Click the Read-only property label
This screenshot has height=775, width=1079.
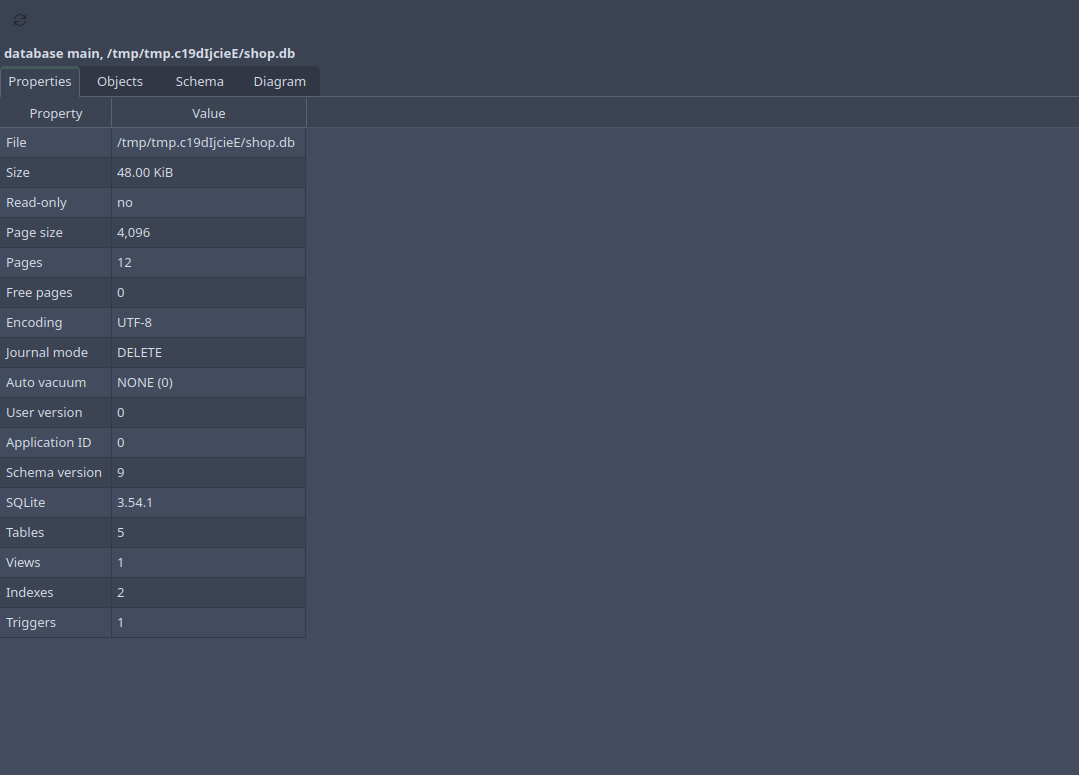point(56,202)
